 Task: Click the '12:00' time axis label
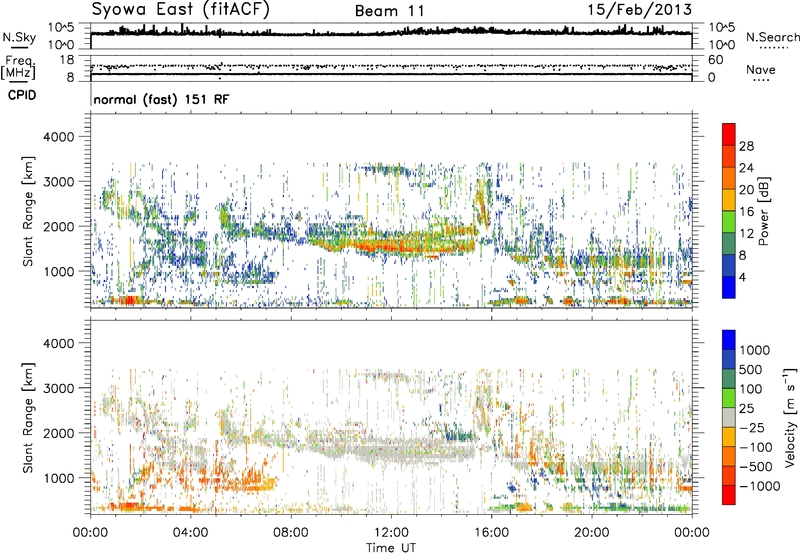point(391,533)
